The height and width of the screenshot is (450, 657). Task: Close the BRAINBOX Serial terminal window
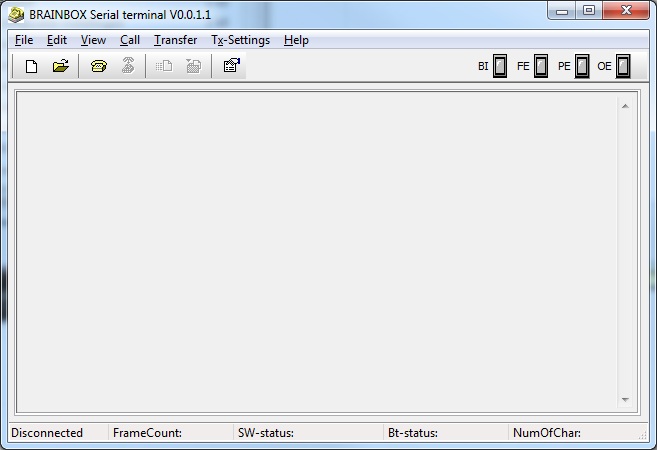click(626, 11)
